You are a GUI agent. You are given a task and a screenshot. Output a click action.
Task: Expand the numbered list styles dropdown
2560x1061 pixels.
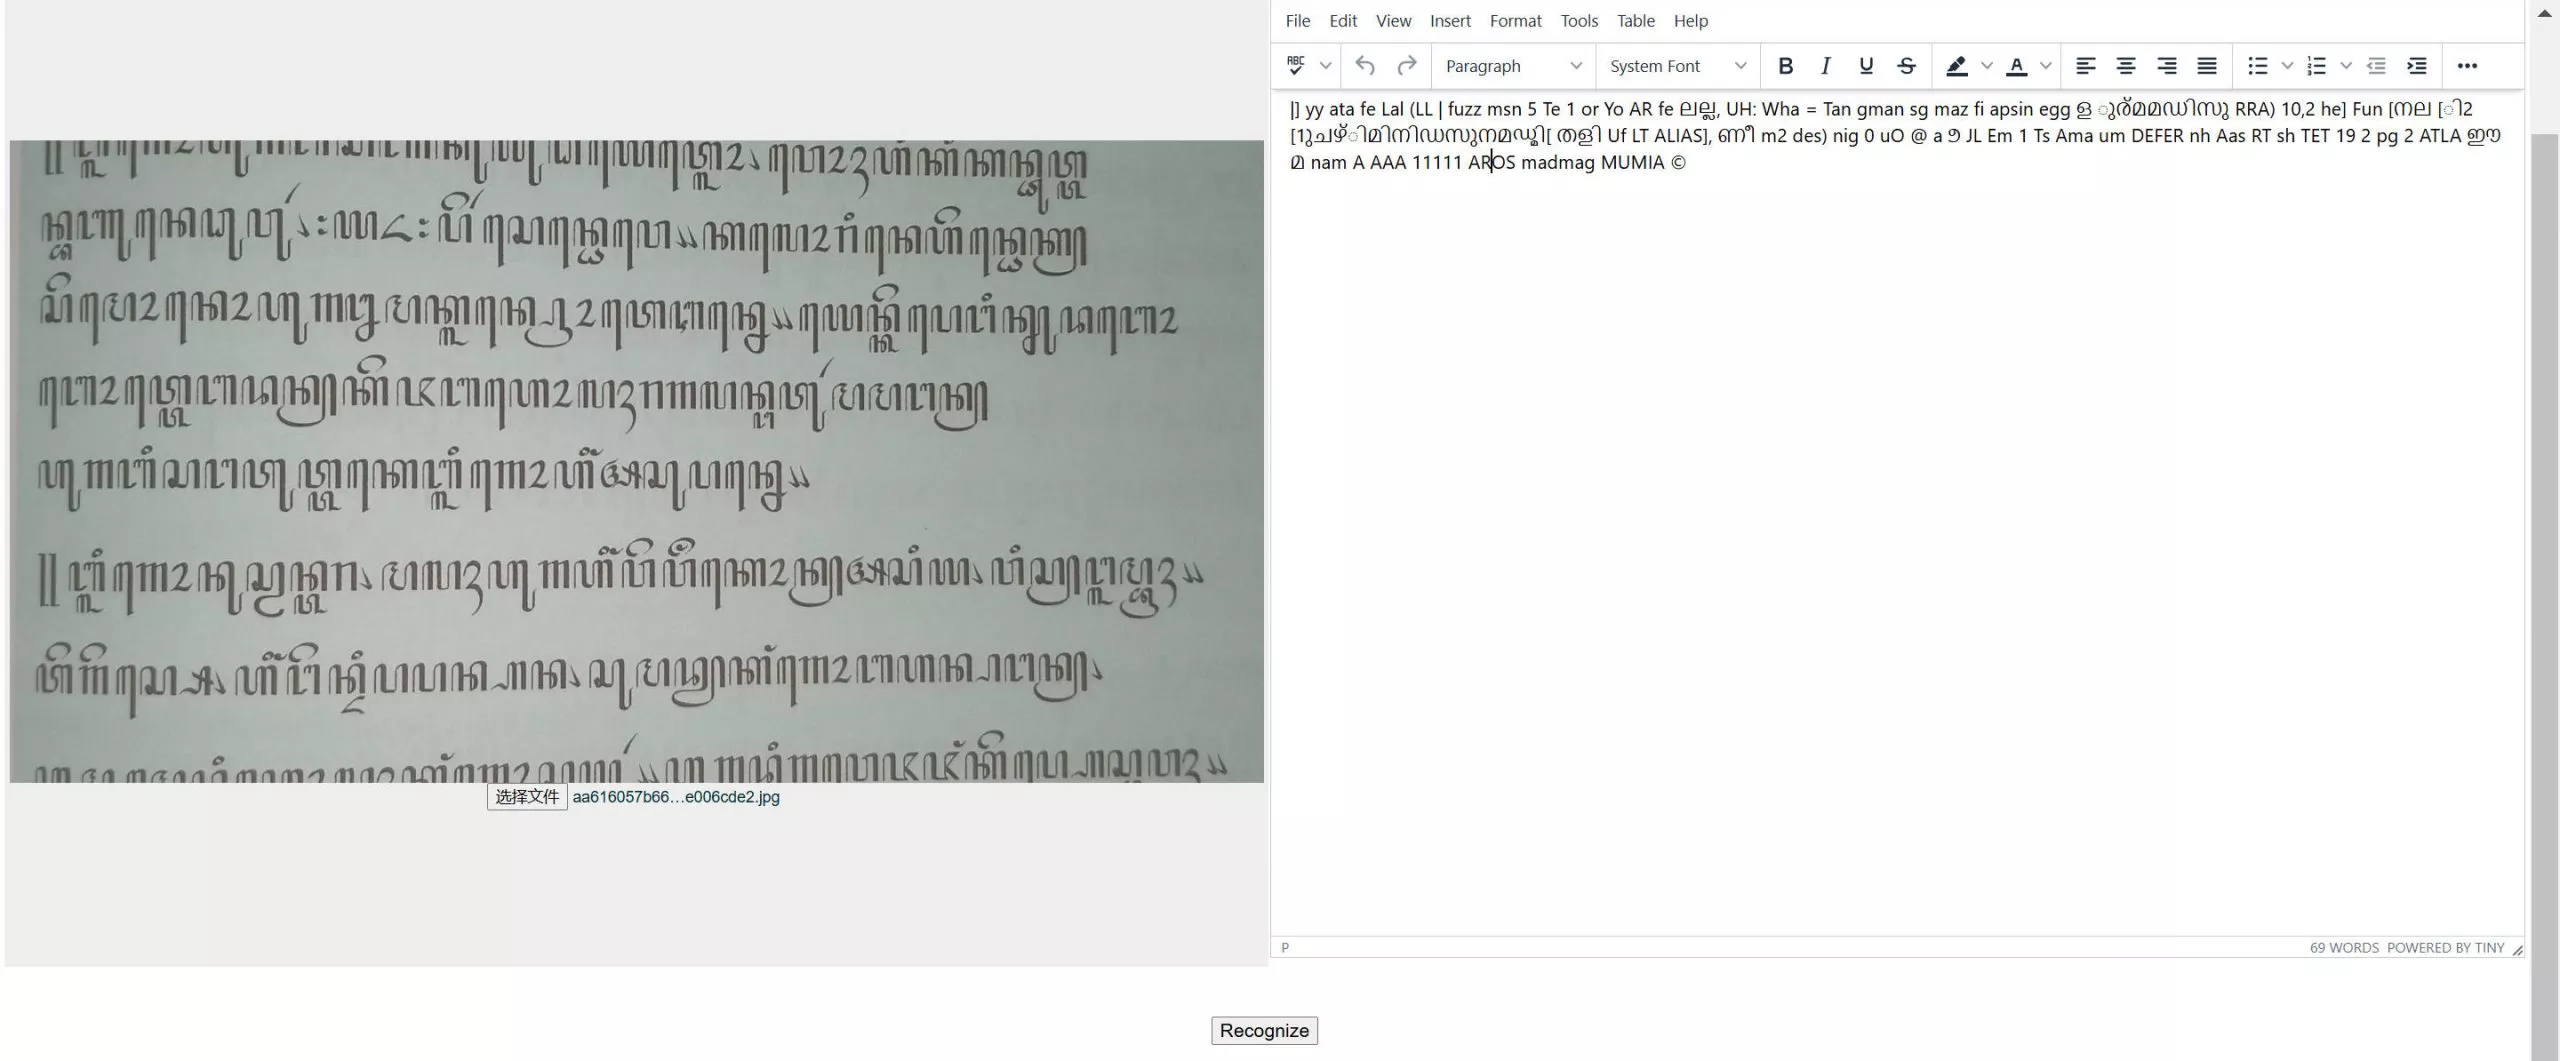click(x=2346, y=66)
